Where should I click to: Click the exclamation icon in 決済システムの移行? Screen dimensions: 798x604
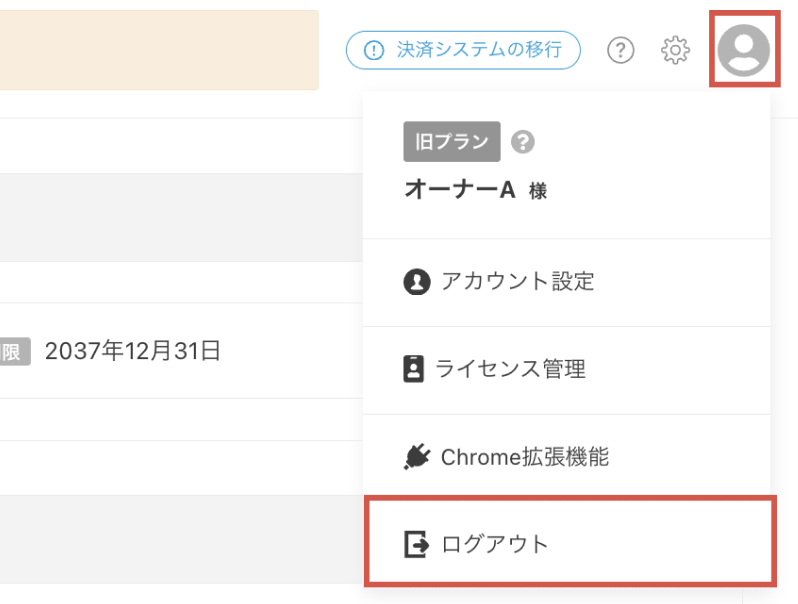pos(374,50)
